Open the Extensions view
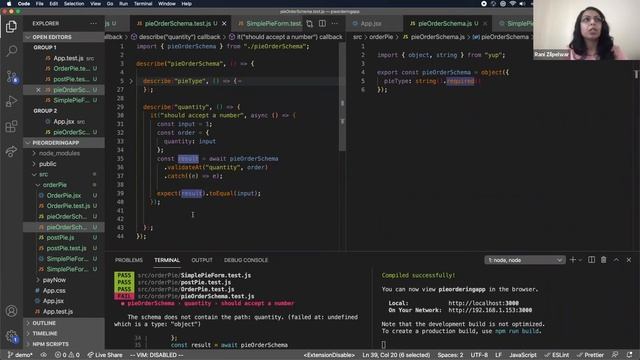Image resolution: width=640 pixels, height=360 pixels. [11, 126]
